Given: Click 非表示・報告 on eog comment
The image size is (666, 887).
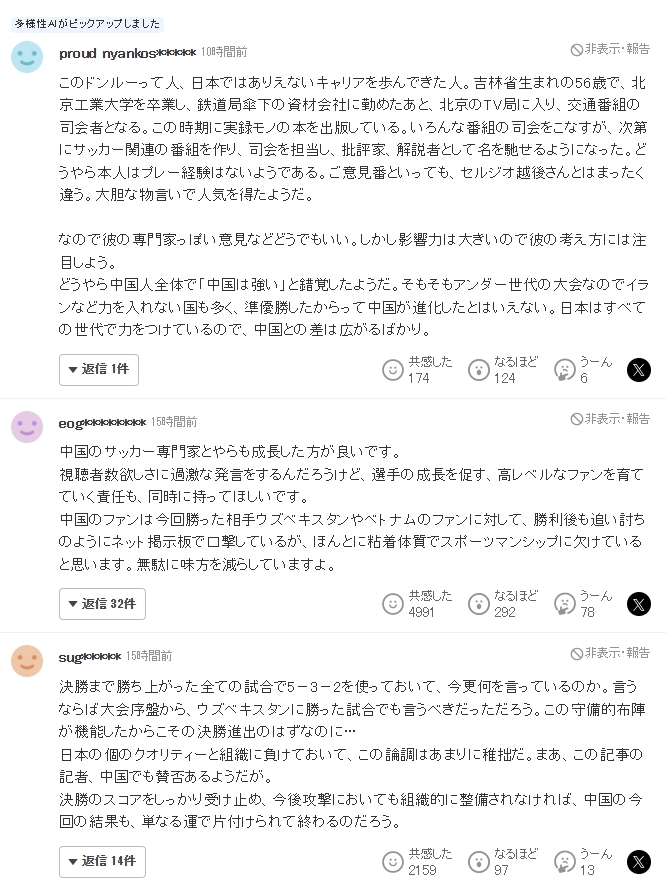Looking at the screenshot, I should pyautogui.click(x=610, y=418).
